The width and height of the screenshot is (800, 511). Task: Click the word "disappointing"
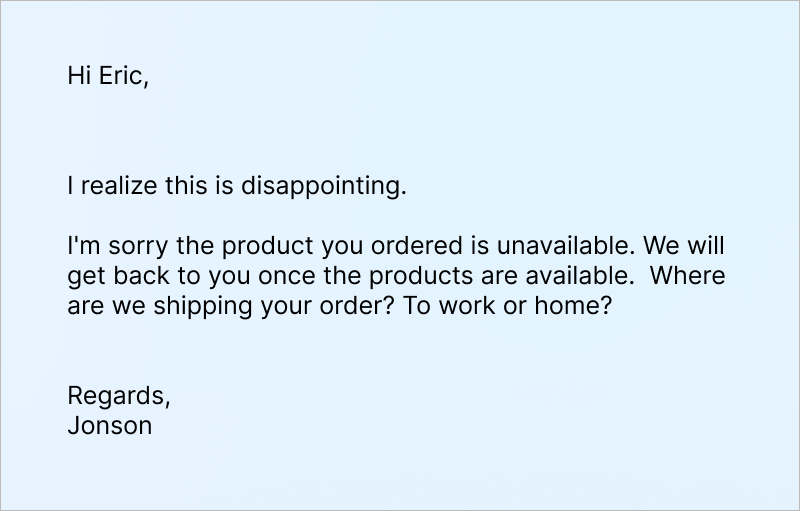click(x=323, y=187)
